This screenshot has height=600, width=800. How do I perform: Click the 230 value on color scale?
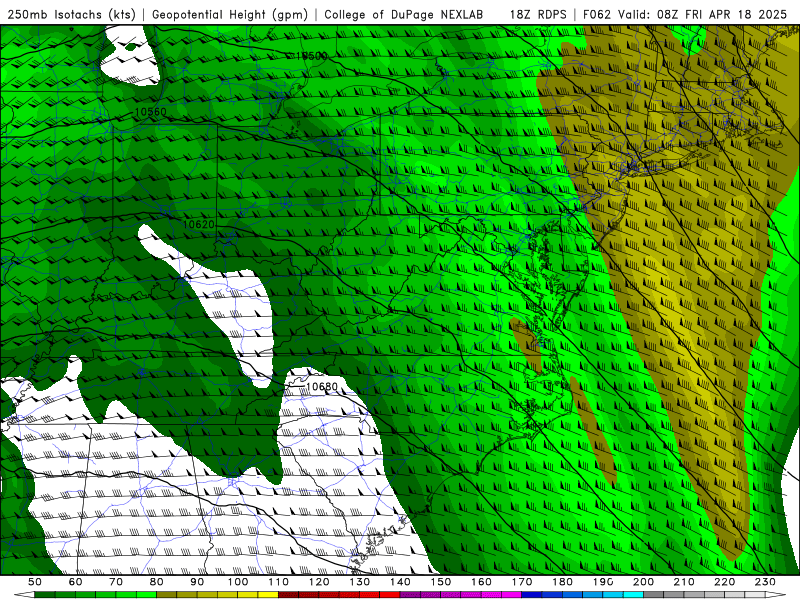[x=765, y=582]
